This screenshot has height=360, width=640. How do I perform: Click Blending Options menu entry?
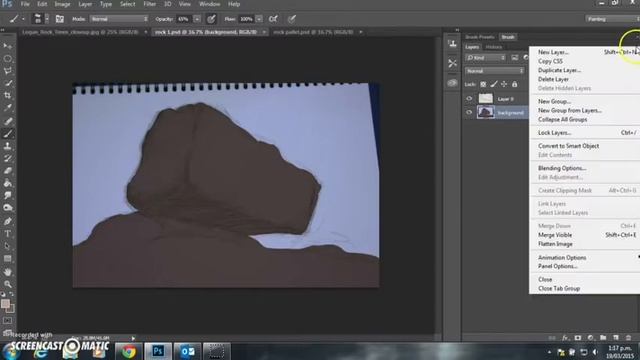pyautogui.click(x=562, y=168)
